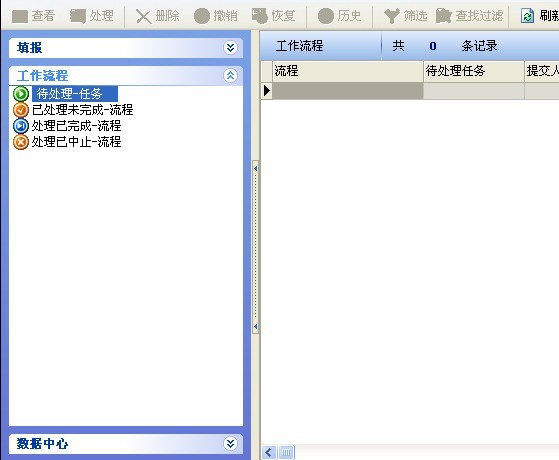
Task: Click the refresh icon in the toolbar
Action: pyautogui.click(x=527, y=16)
